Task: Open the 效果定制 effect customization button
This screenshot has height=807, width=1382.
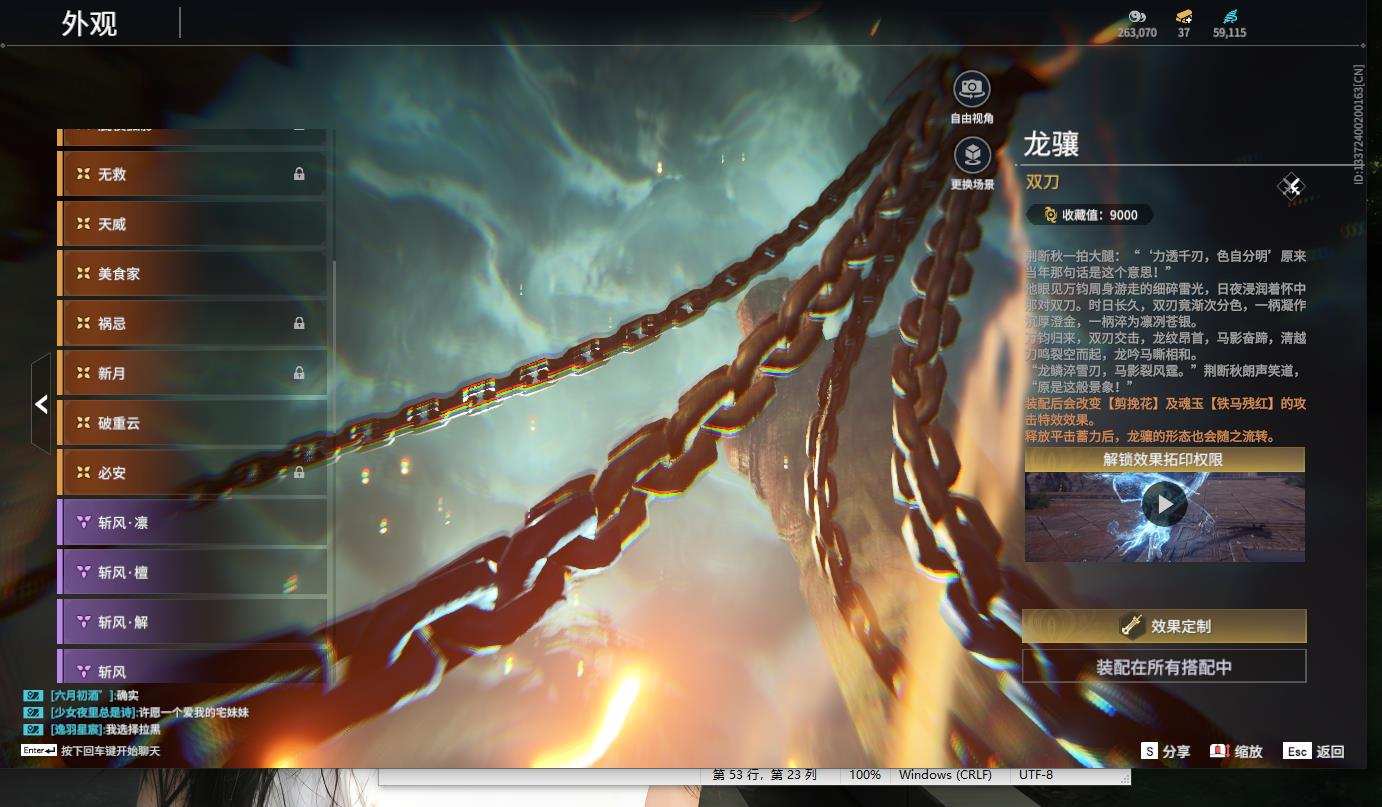Action: 1164,626
